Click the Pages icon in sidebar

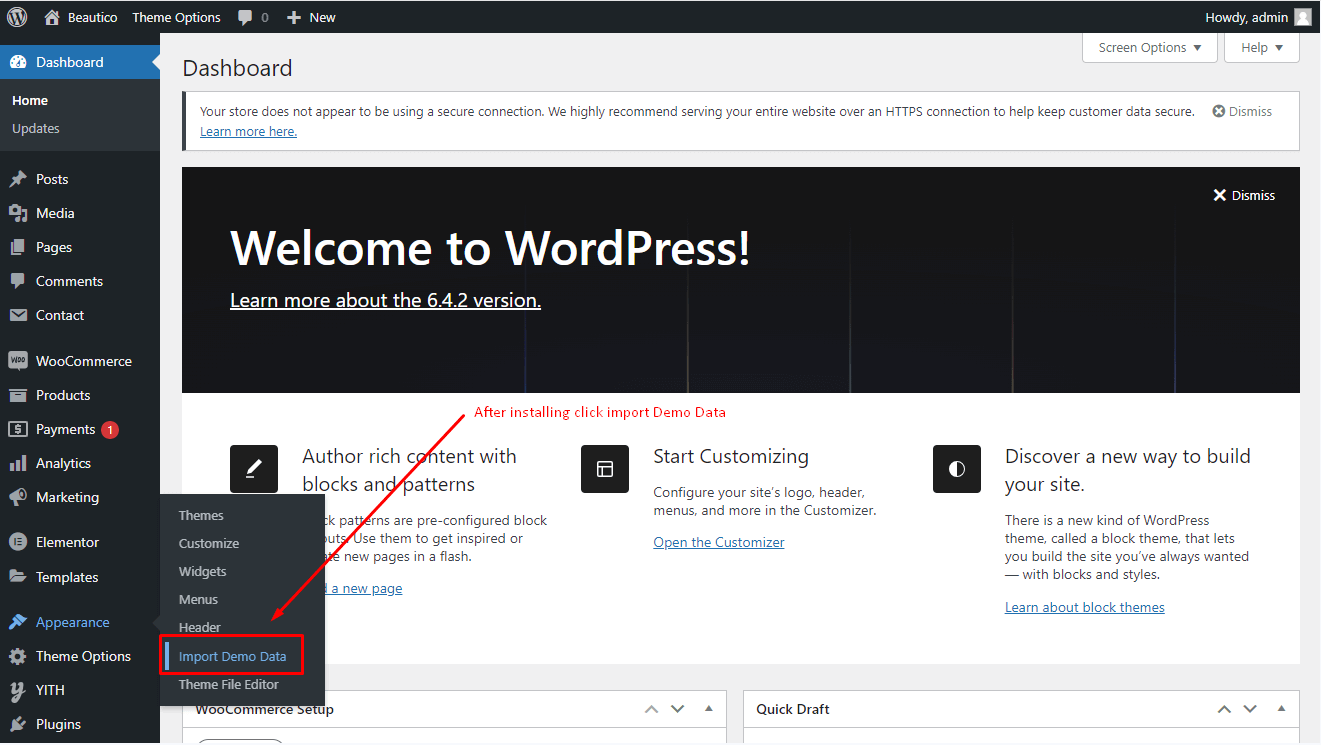[18, 247]
